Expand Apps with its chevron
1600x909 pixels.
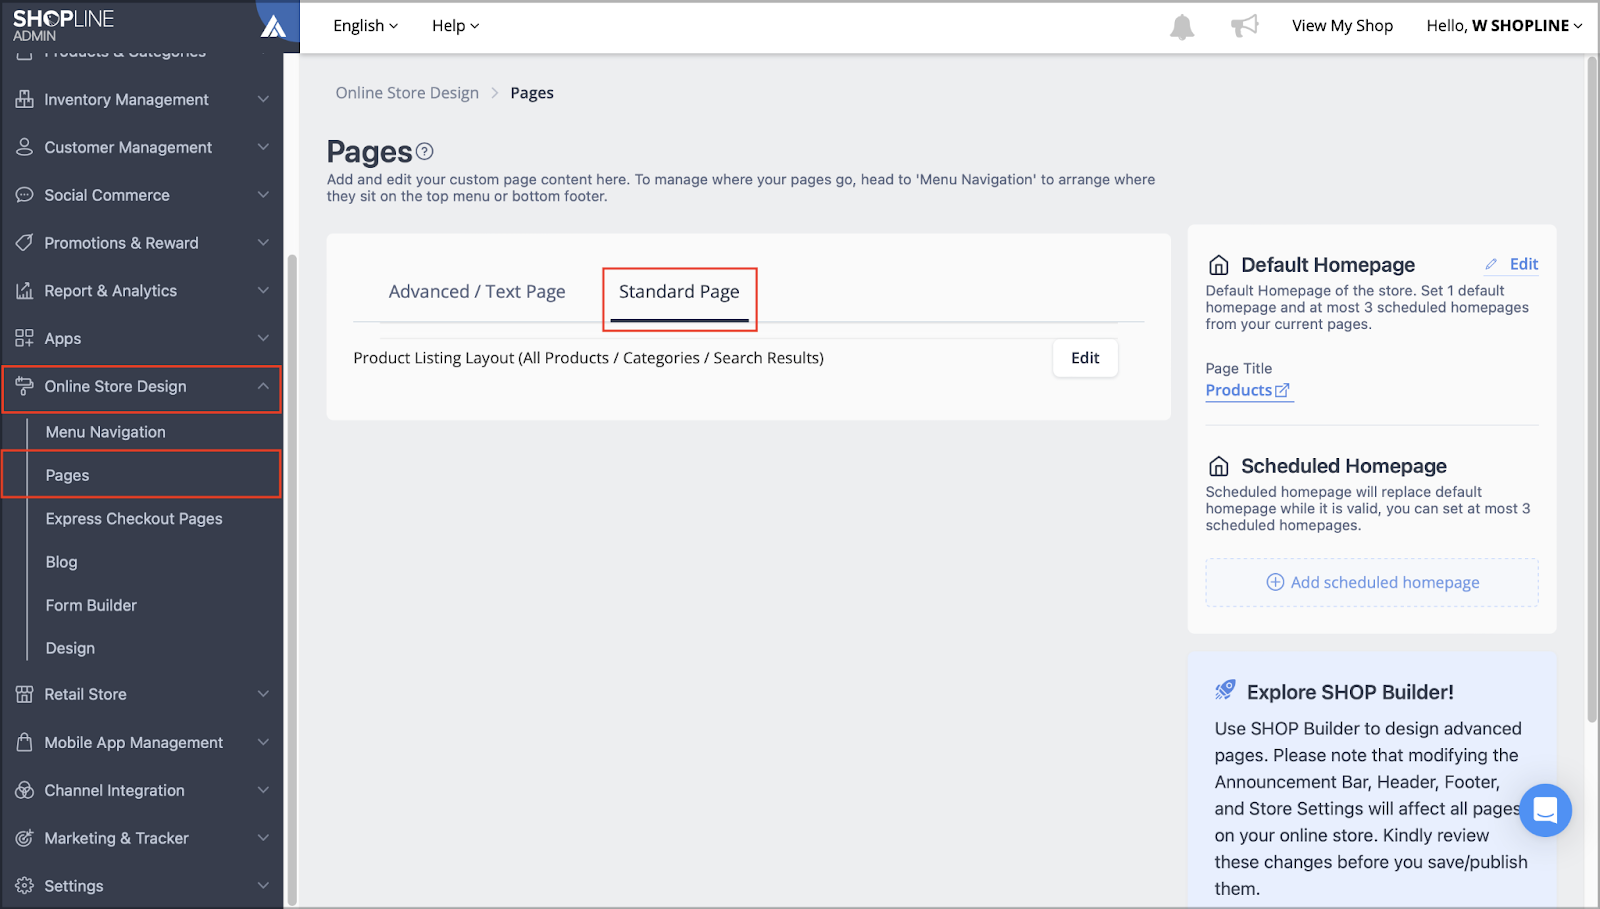tap(263, 339)
